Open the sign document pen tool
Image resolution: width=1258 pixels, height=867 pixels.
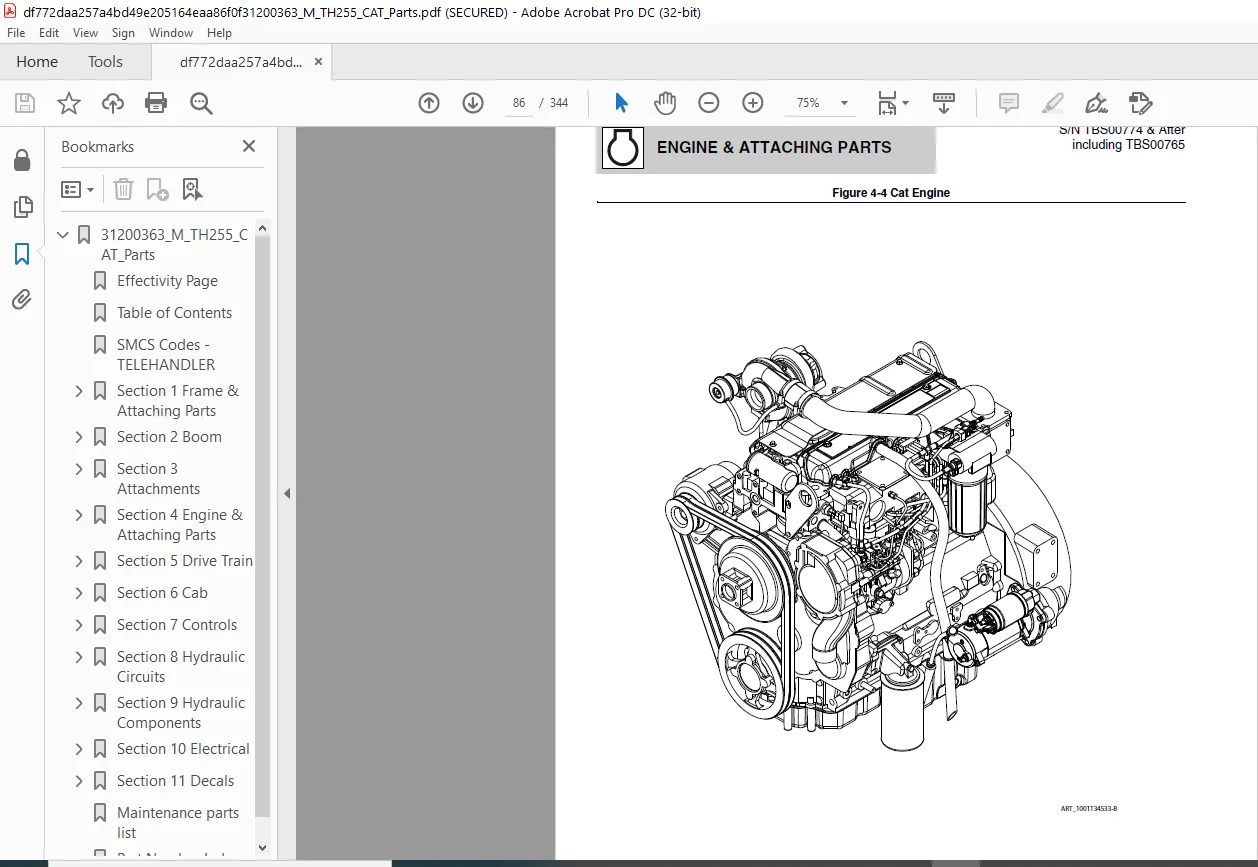1096,103
